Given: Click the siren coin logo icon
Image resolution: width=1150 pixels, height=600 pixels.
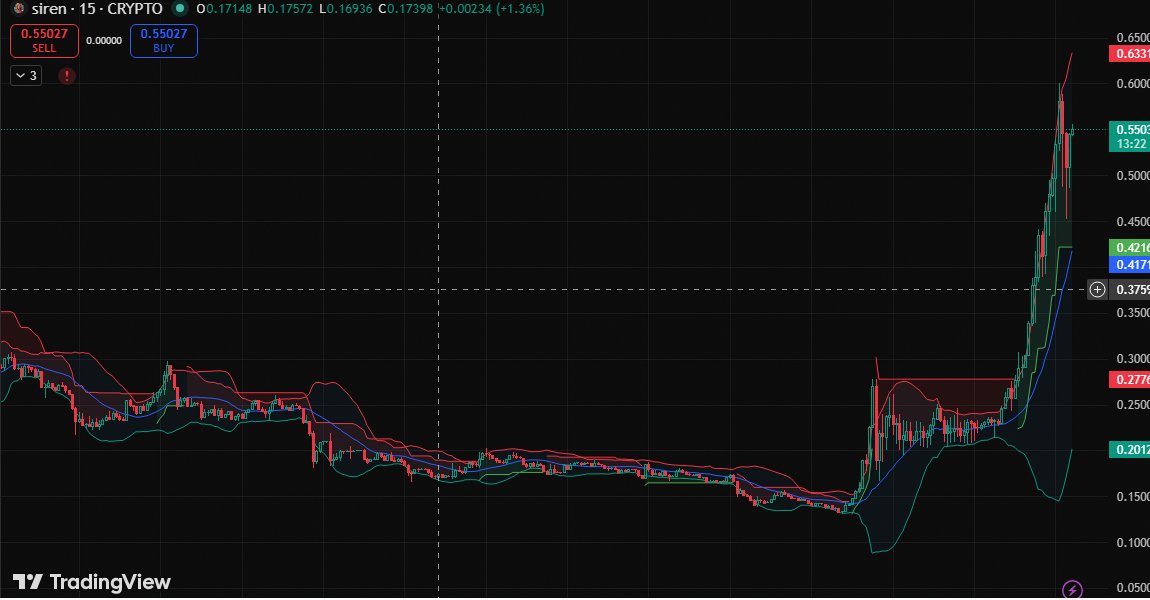Looking at the screenshot, I should point(20,9).
